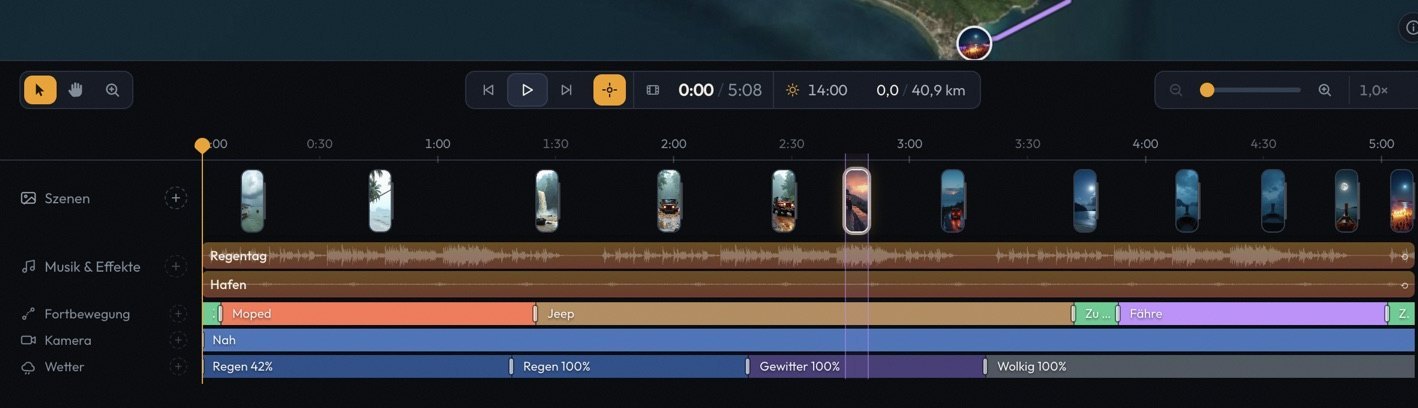This screenshot has height=408, width=1418.
Task: Click the timeline zoom slider handle
Action: (x=1207, y=90)
